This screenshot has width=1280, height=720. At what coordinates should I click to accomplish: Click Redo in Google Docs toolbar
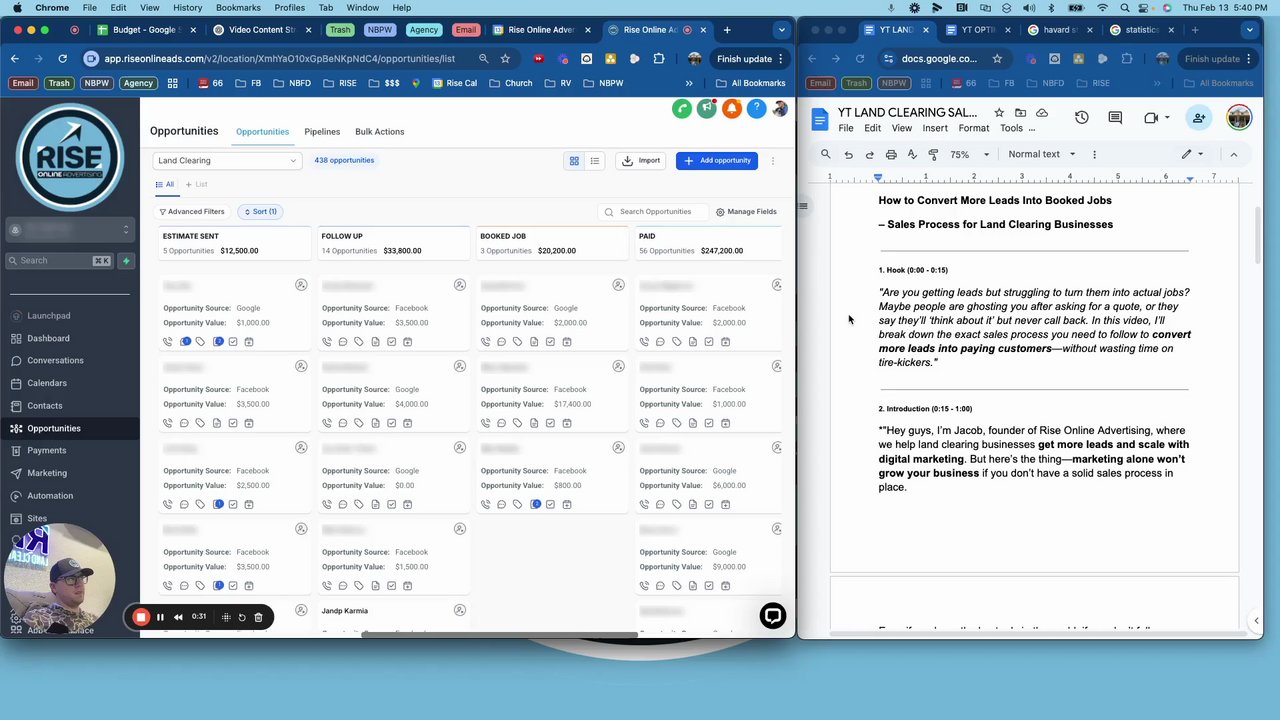point(869,155)
